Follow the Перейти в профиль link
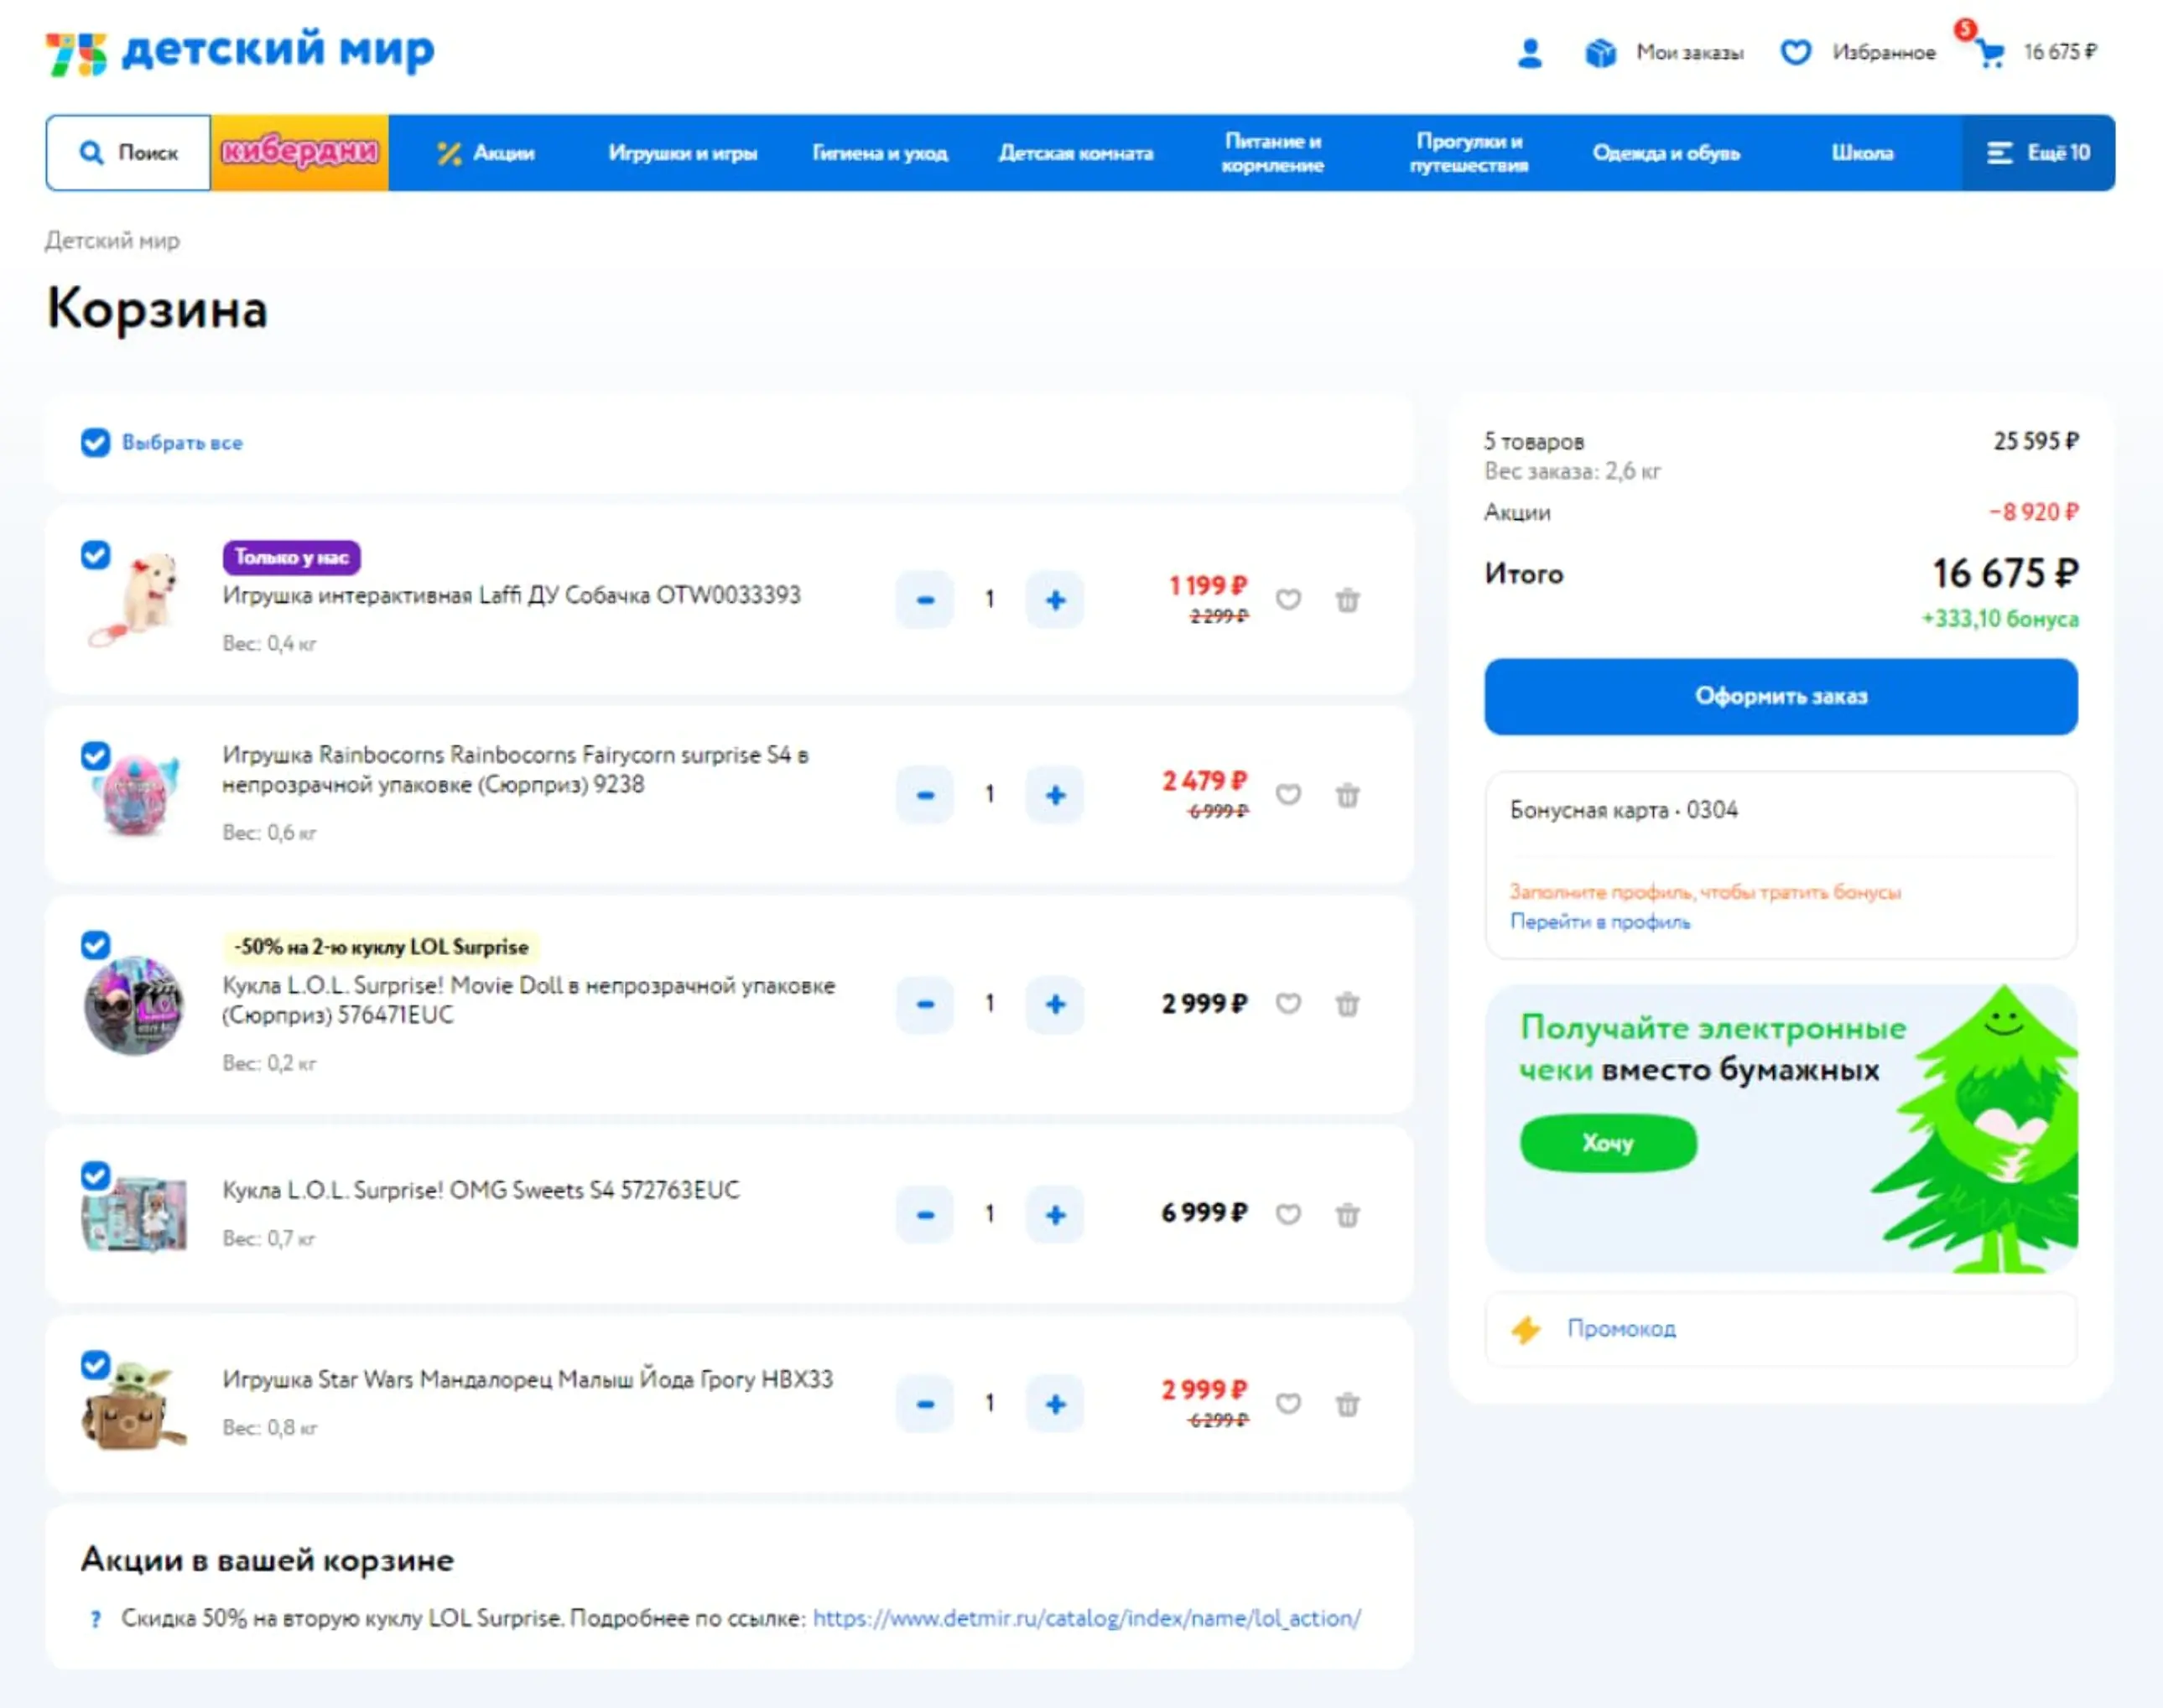 [1600, 922]
